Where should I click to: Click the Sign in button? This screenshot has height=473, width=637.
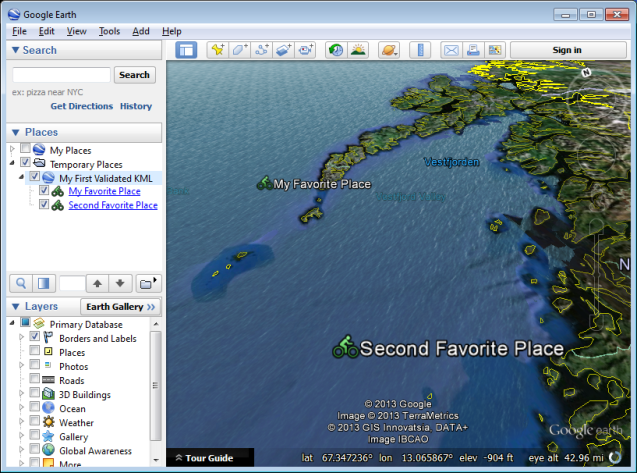567,50
